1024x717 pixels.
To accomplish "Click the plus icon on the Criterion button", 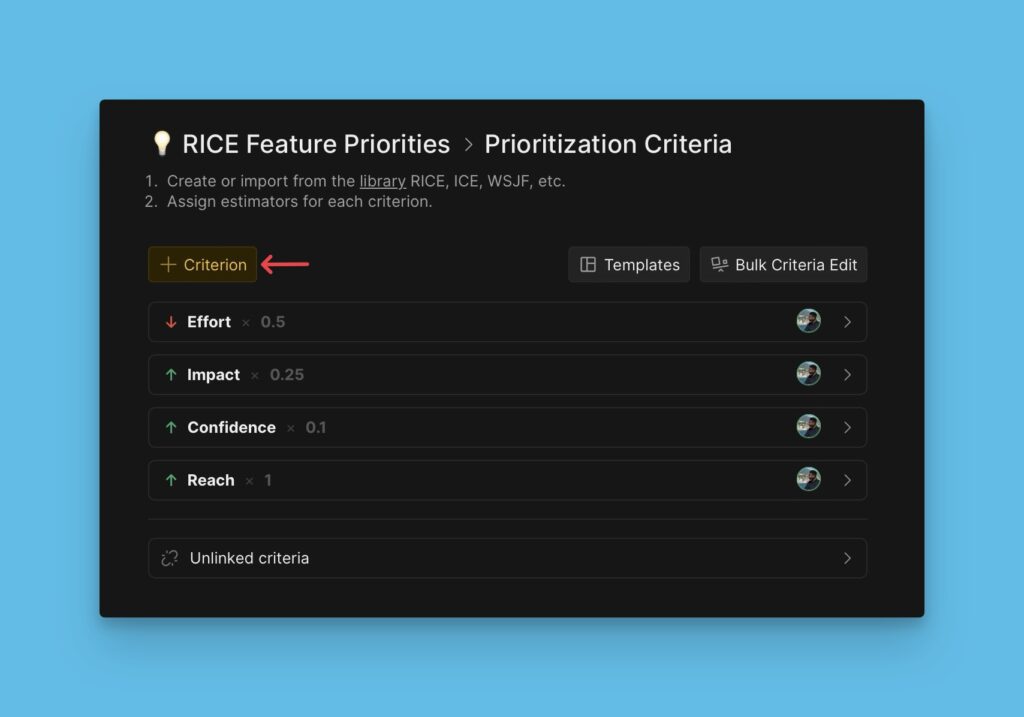I will (166, 264).
